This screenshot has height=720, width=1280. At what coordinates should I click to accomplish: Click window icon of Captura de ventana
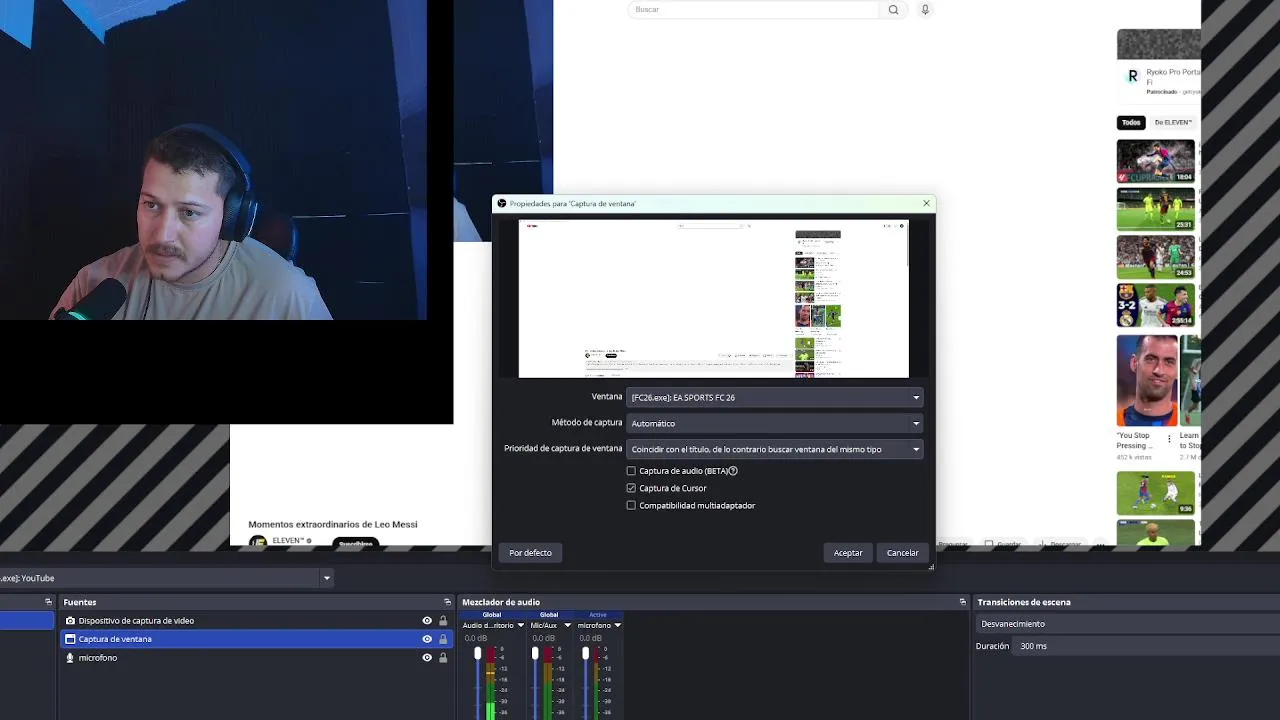(70, 639)
